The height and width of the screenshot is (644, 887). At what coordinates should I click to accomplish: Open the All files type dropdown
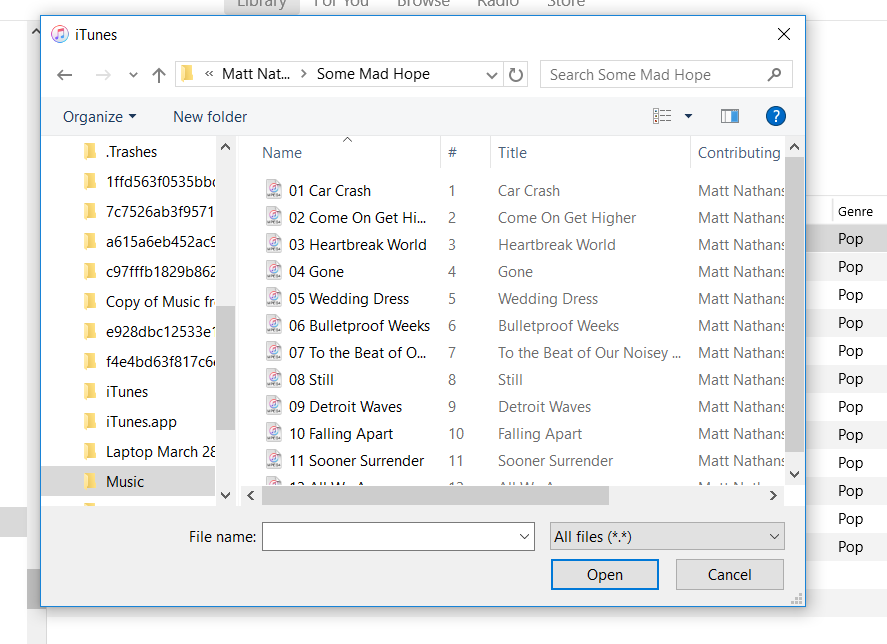(x=667, y=536)
